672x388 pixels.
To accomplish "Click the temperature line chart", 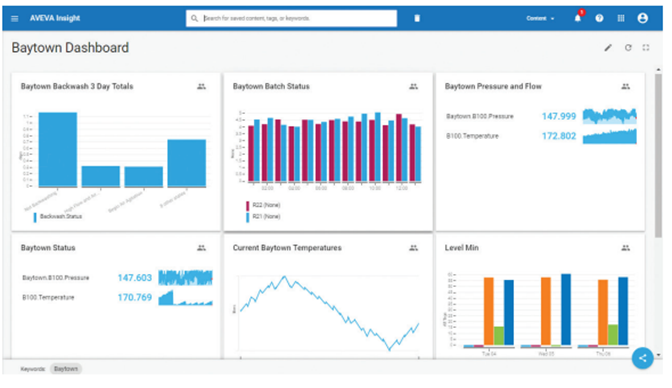I will pos(329,313).
